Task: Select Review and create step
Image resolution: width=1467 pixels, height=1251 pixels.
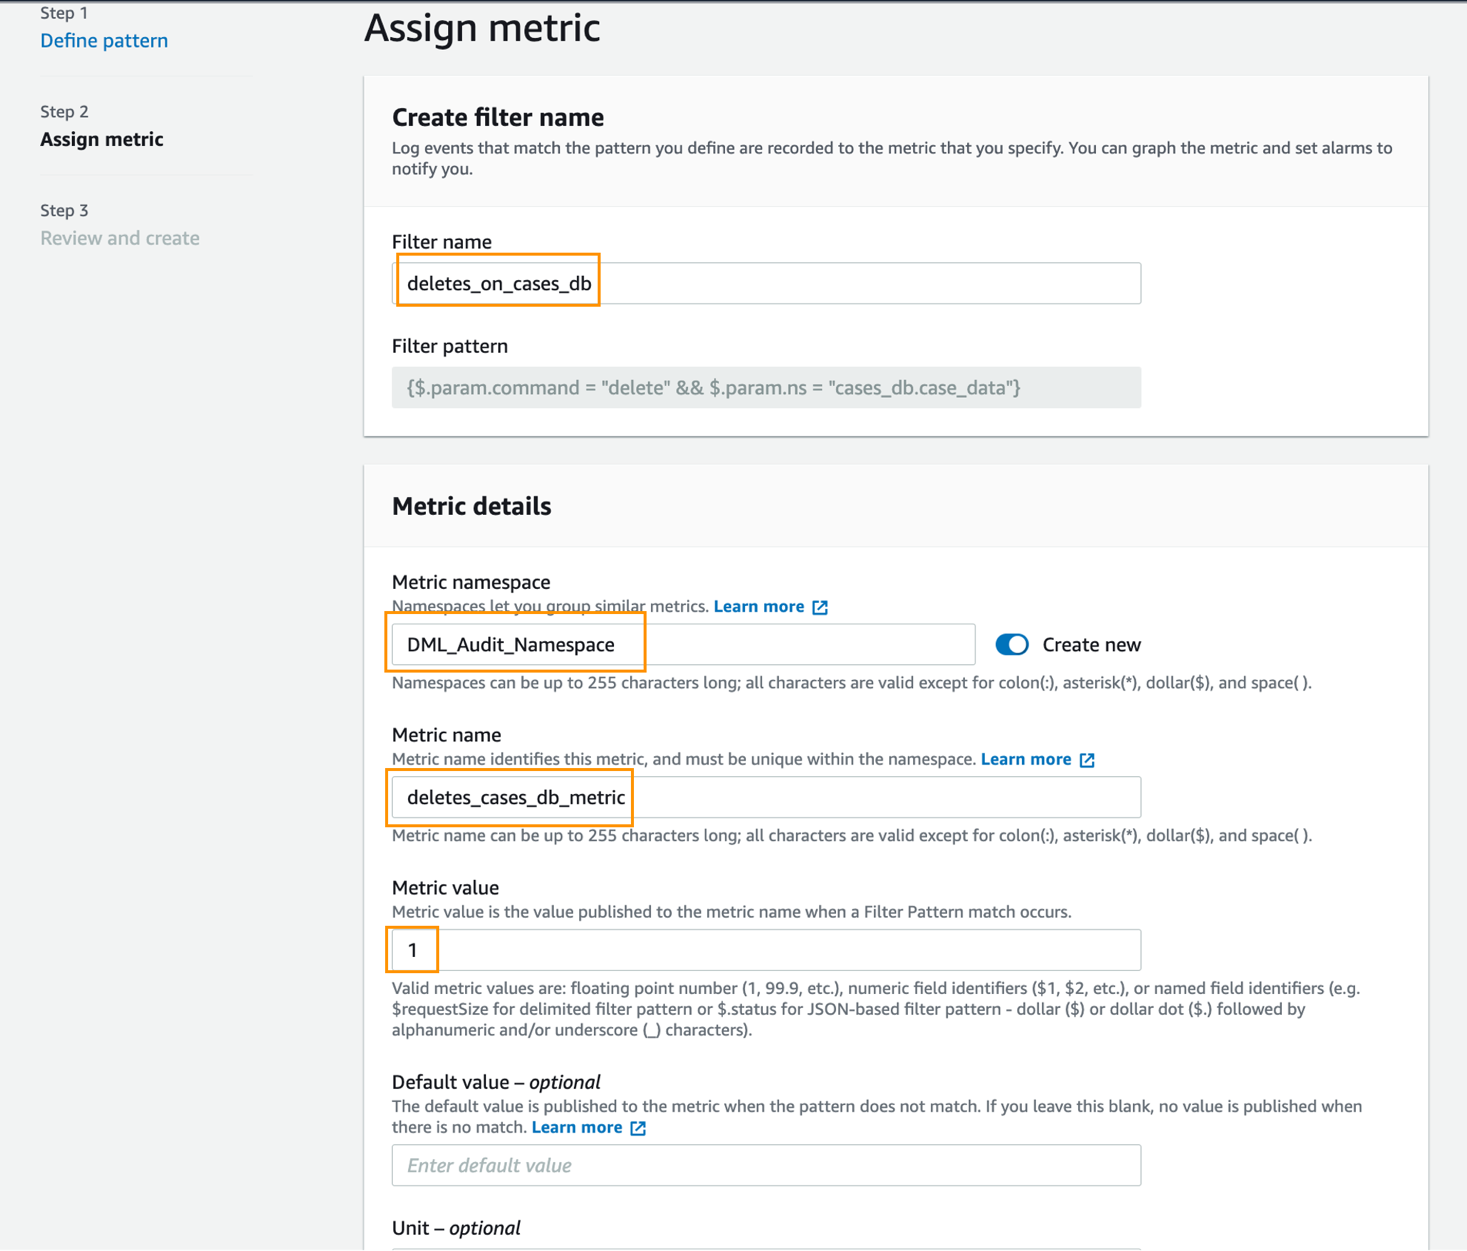Action: (120, 238)
